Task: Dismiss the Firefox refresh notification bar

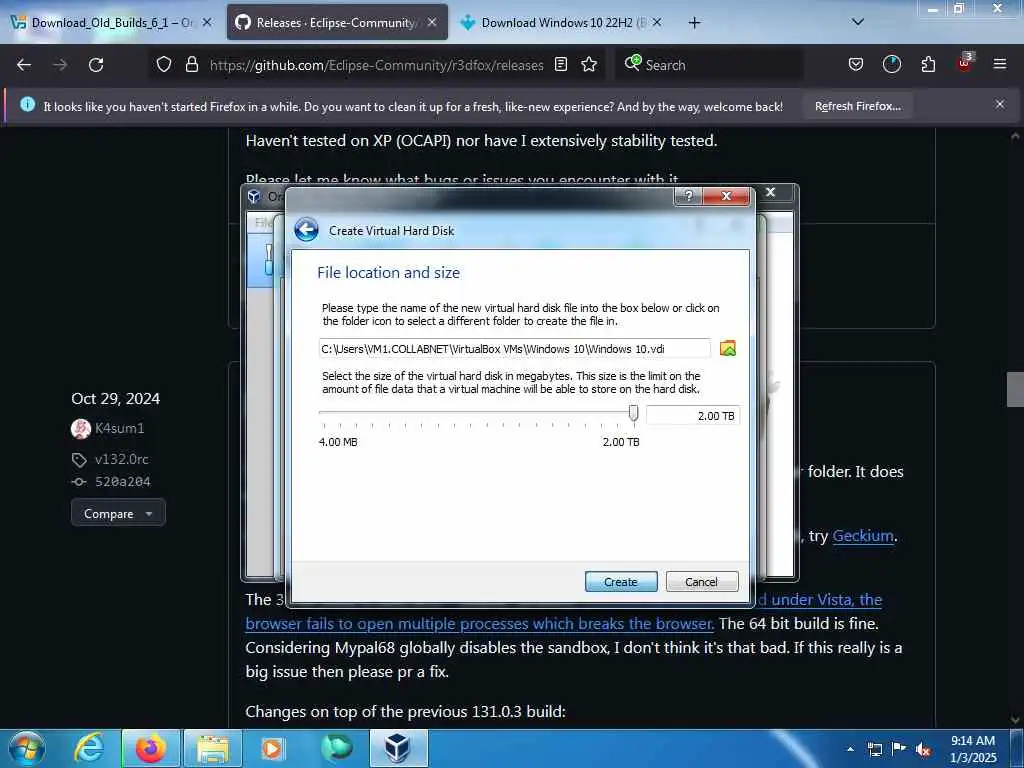Action: [1000, 104]
